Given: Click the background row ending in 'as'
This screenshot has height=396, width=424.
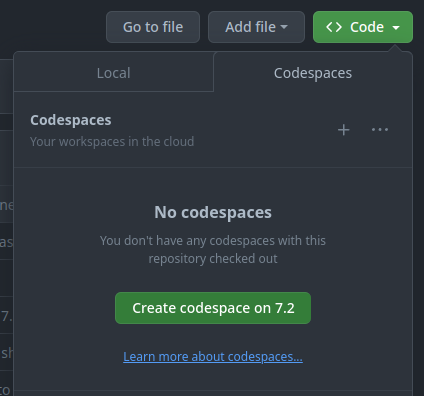Looking at the screenshot, I should 6,241.
